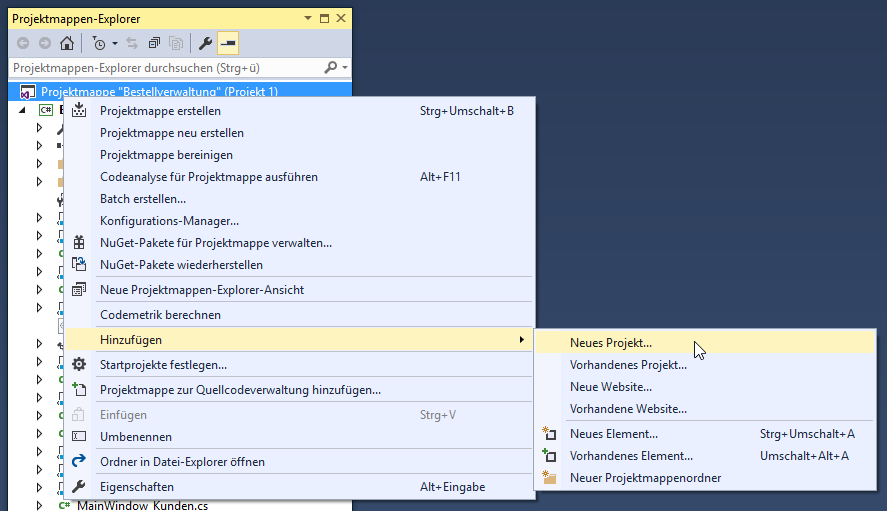Choose NuGet-Pakete für Projektmappe verwalten...
887x511 pixels.
point(299,243)
